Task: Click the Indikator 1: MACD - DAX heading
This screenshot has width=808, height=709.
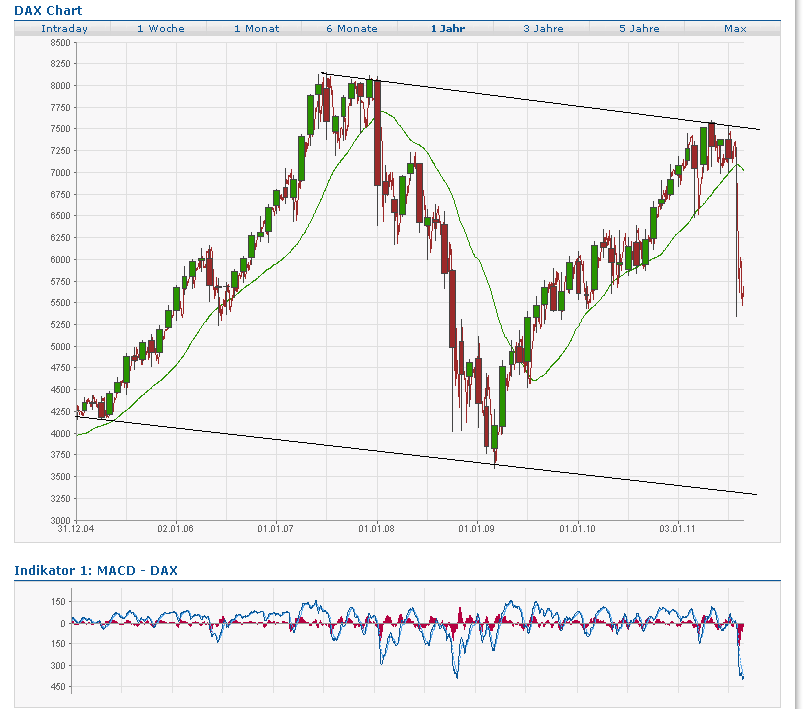Action: pos(96,570)
